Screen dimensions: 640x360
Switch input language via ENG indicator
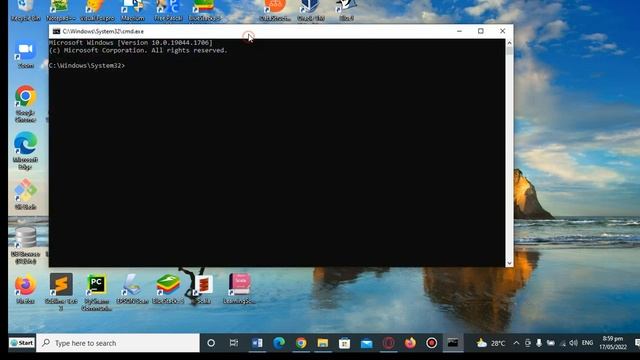[587, 343]
